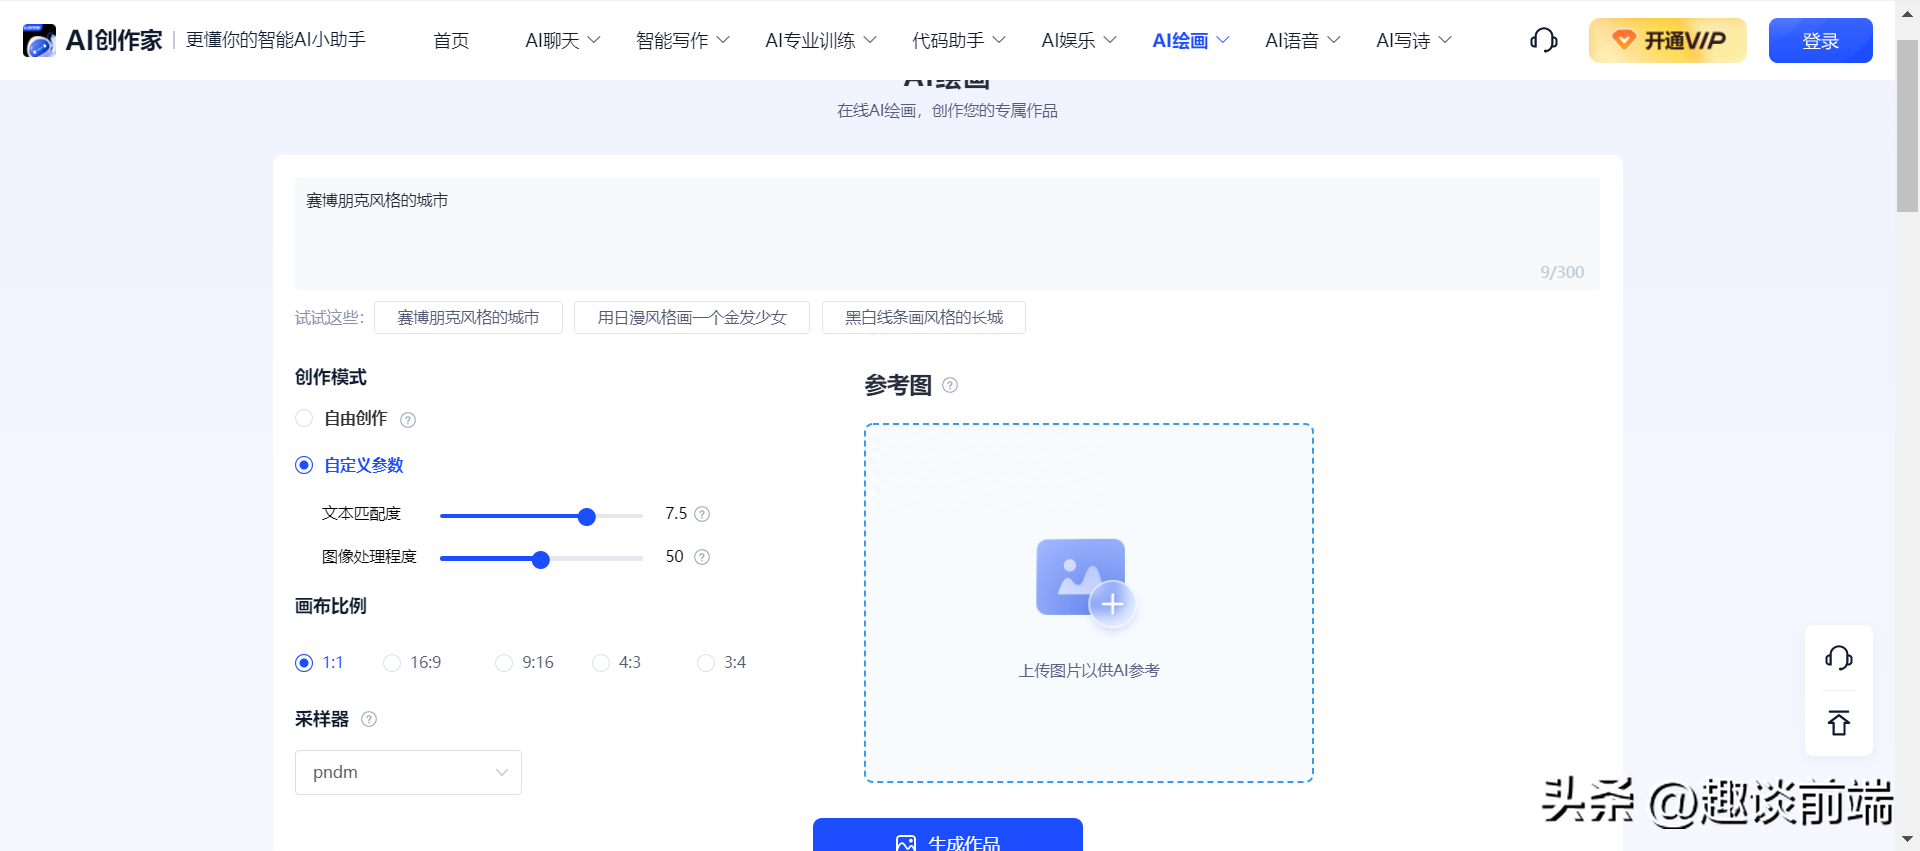
Task: Click the floating headset support icon
Action: point(1839,658)
